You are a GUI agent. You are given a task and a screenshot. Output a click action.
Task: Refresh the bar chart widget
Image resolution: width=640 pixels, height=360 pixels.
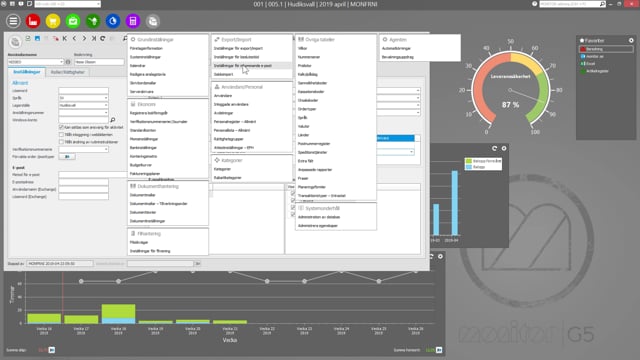tap(494, 148)
